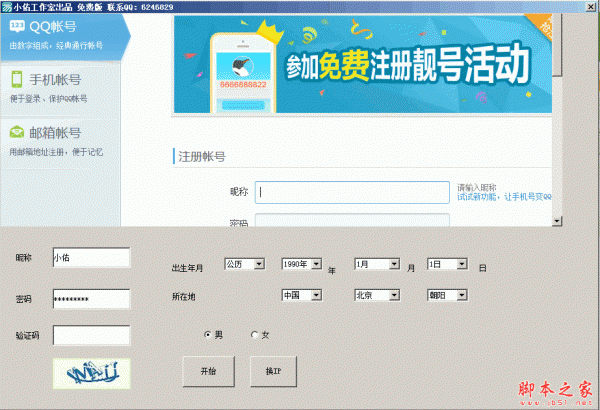
Task: Switch to the 邮箱帐号 tab
Action: (x=60, y=142)
